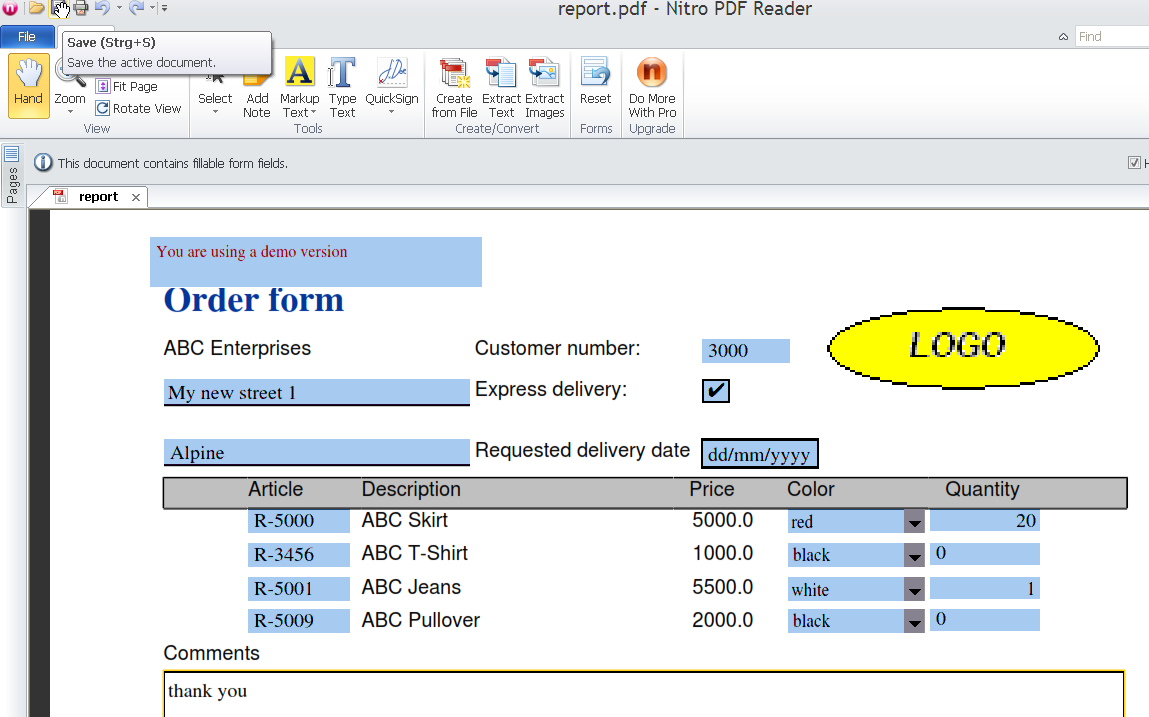This screenshot has height=717, width=1149.
Task: Edit the quantity field for ABC Skirt
Action: (x=985, y=521)
